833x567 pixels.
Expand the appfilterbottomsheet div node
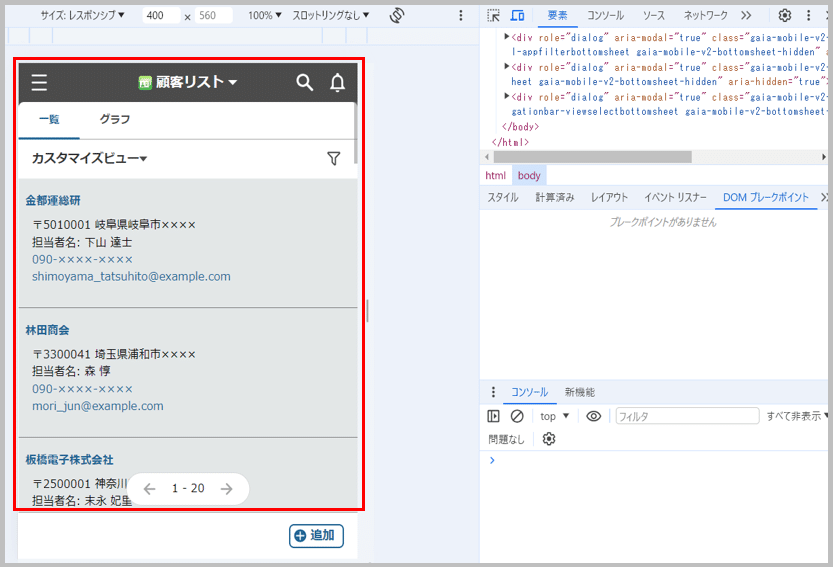(x=507, y=37)
